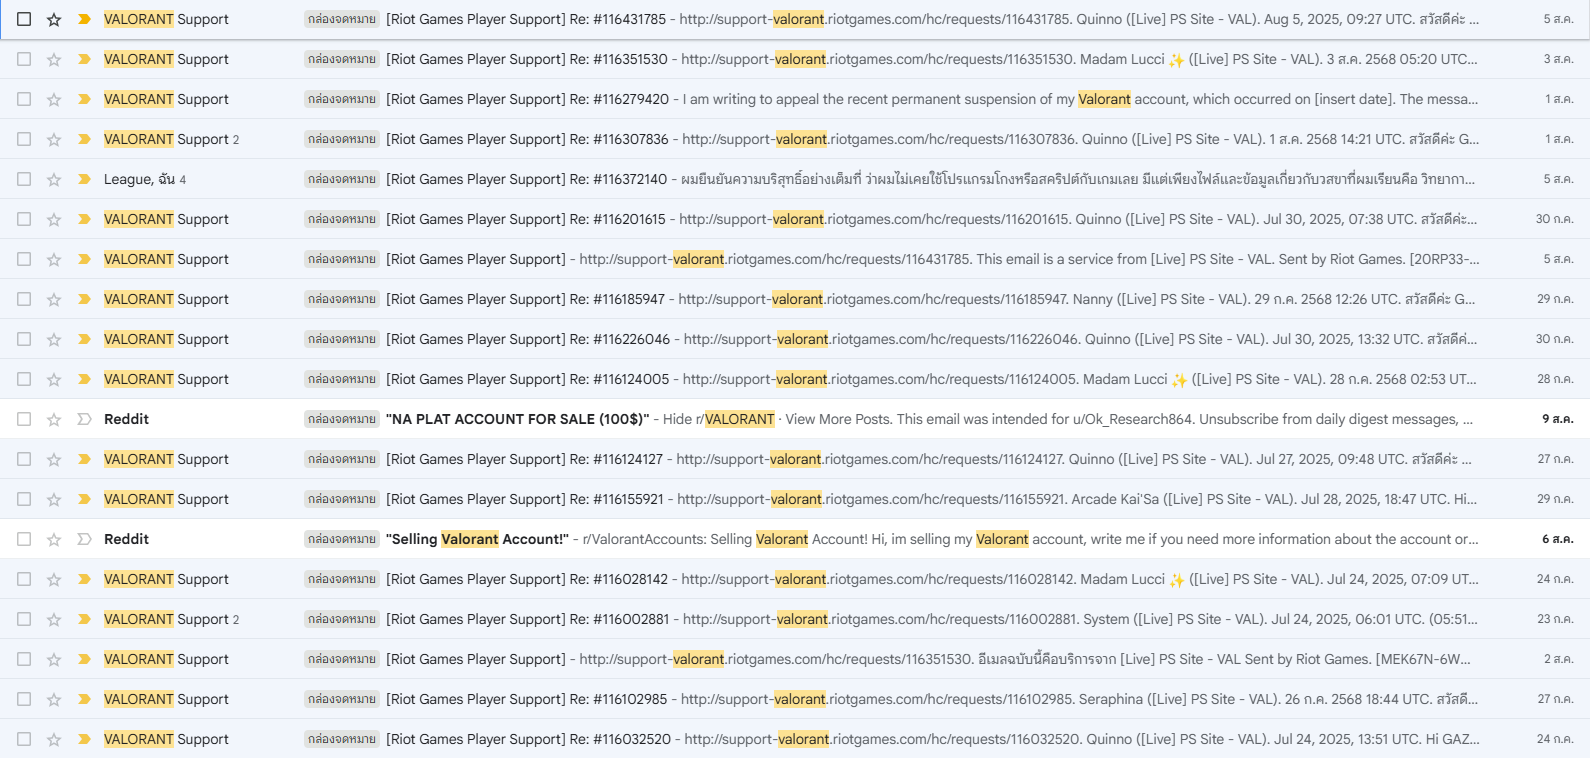Open email subject Re: #116155921 Arcade Kai'Sa
The image size is (1596, 758).
coord(525,499)
